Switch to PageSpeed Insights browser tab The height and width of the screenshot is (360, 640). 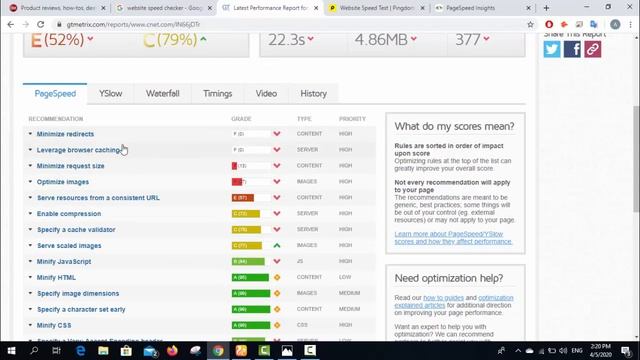pyautogui.click(x=470, y=8)
